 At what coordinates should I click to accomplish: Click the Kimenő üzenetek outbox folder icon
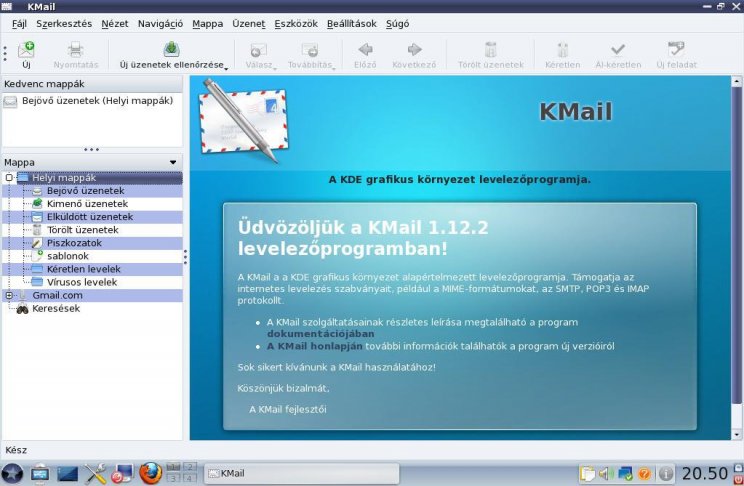click(37, 204)
